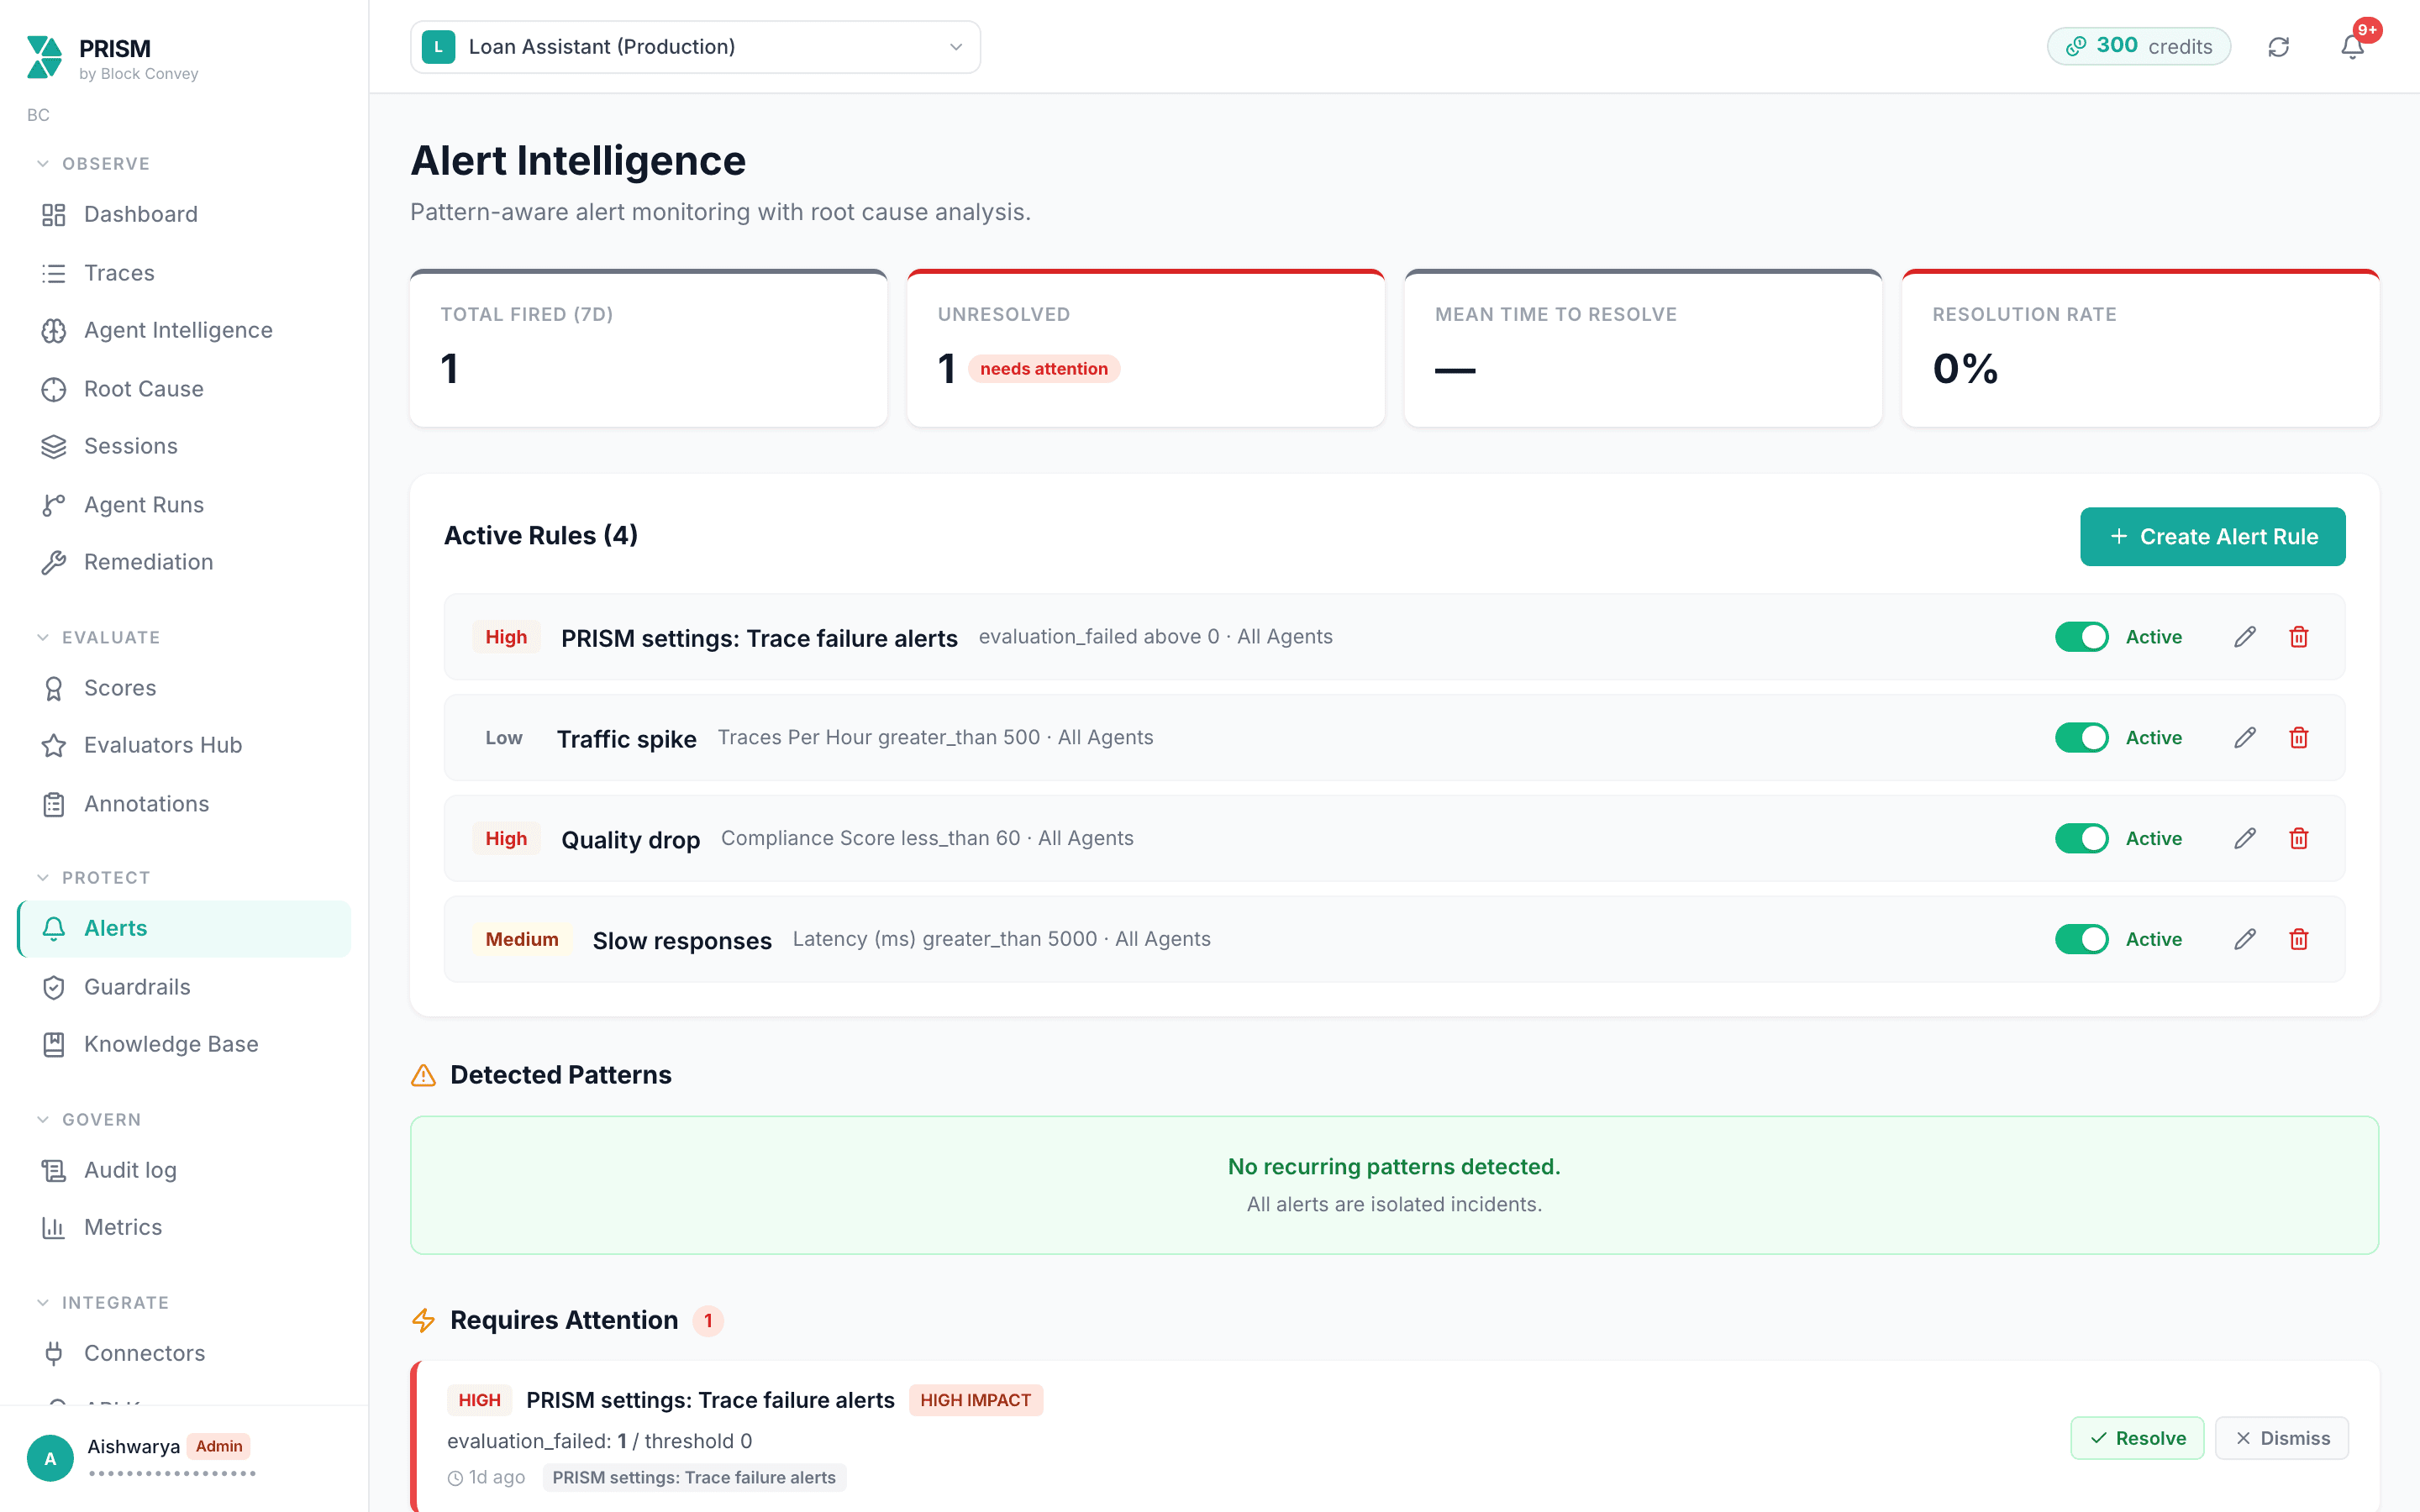Screen dimensions: 2420x1512
Task: Select Remediation in the sidebar
Action: [185, 563]
